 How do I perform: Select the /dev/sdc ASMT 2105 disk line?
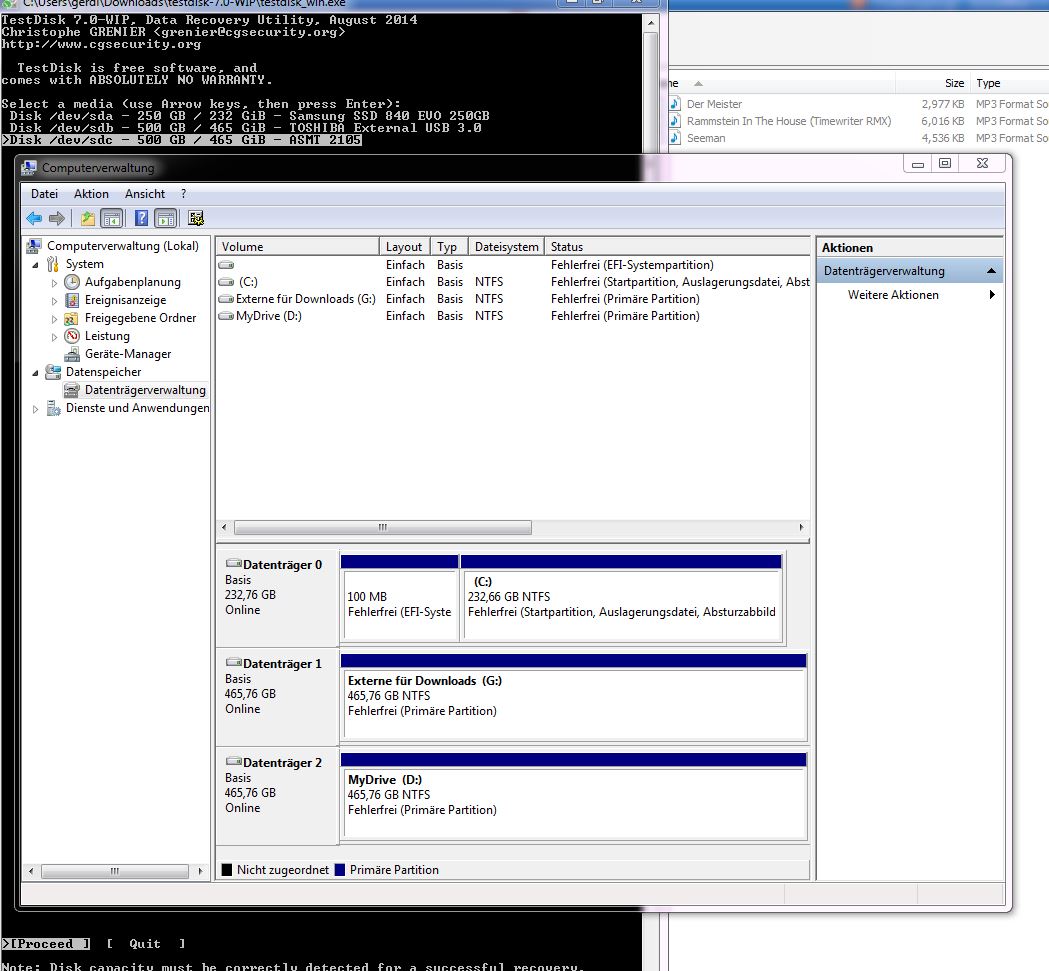click(181, 140)
